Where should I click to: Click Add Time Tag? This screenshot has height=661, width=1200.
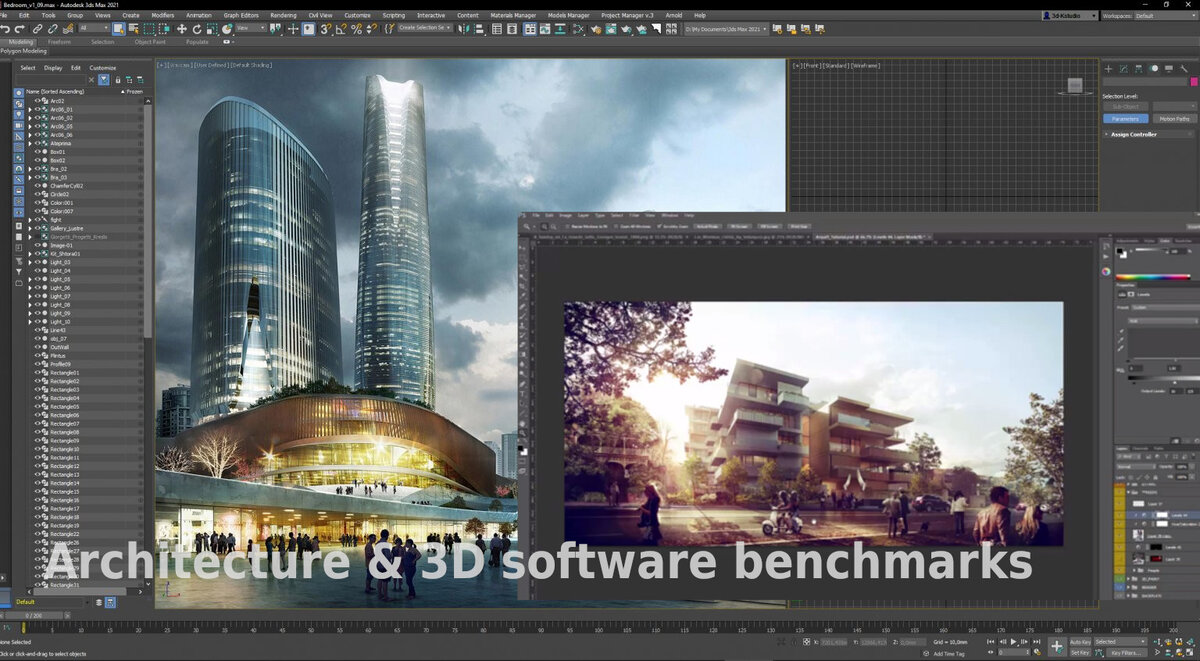(949, 653)
